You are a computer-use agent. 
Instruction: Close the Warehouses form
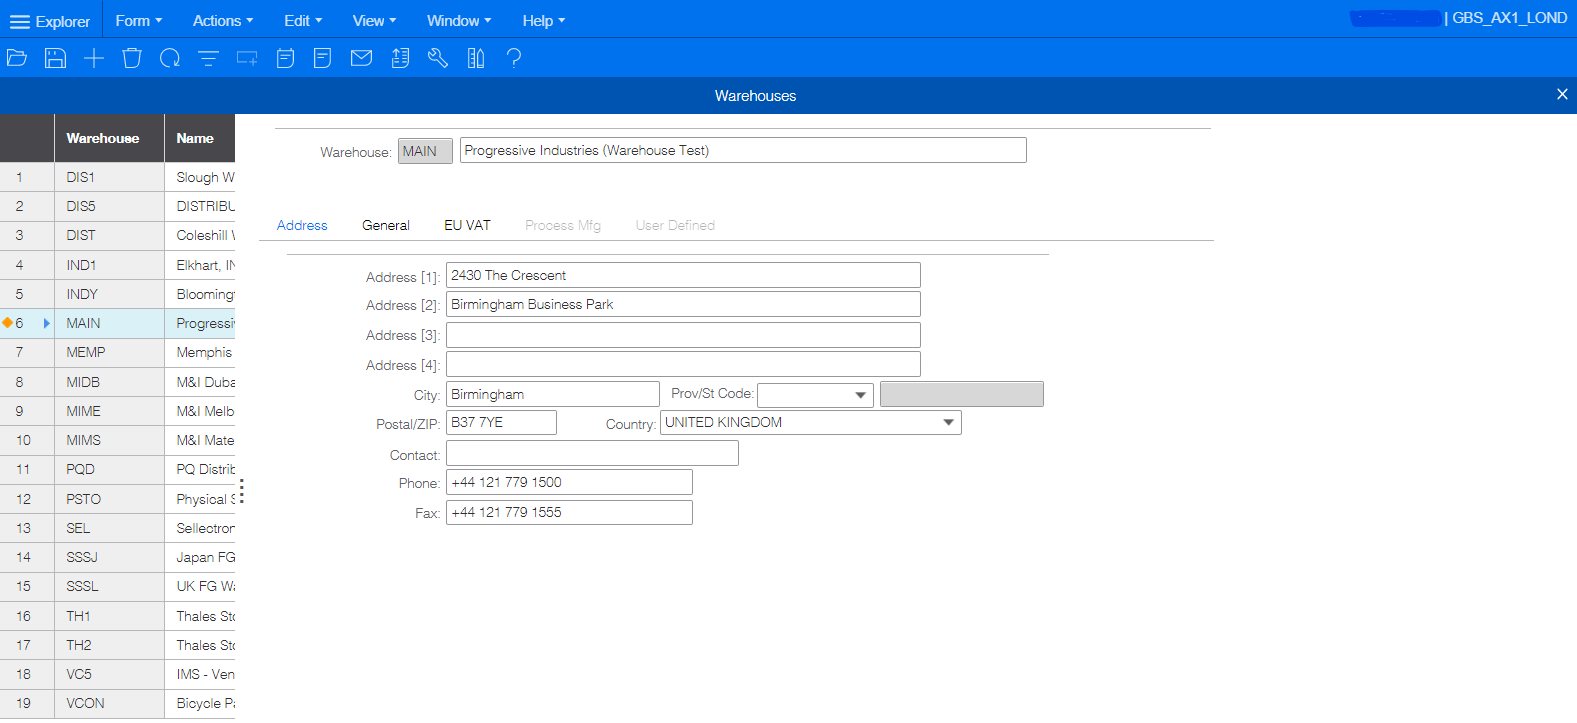1562,94
